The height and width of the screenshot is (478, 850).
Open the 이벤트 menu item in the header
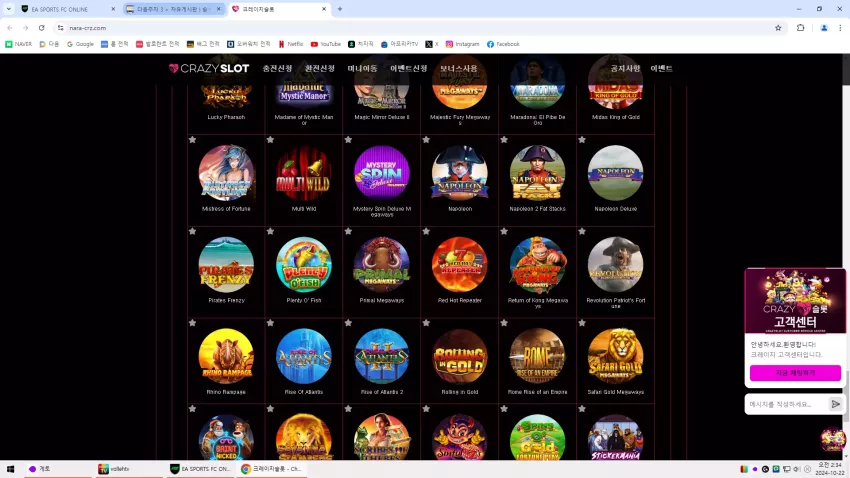point(661,68)
